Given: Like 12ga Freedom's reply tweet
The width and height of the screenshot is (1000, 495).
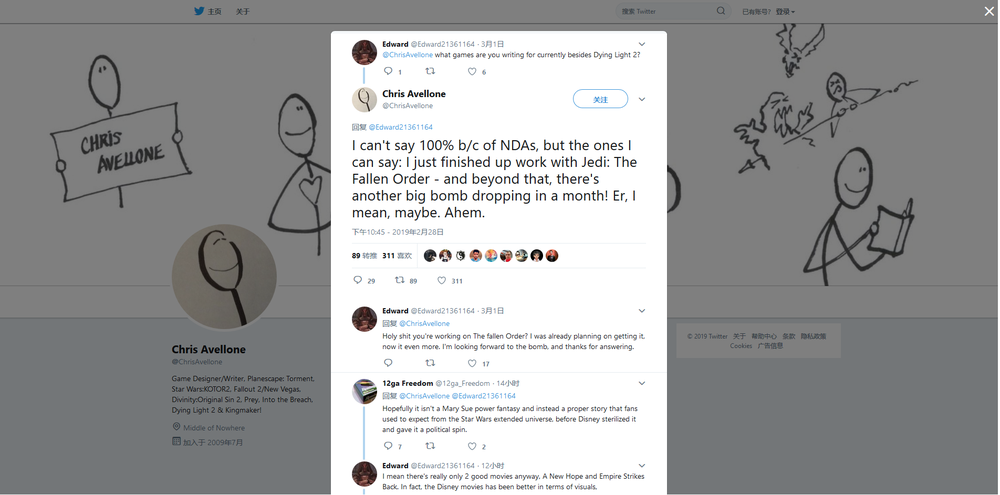Looking at the screenshot, I should [473, 446].
